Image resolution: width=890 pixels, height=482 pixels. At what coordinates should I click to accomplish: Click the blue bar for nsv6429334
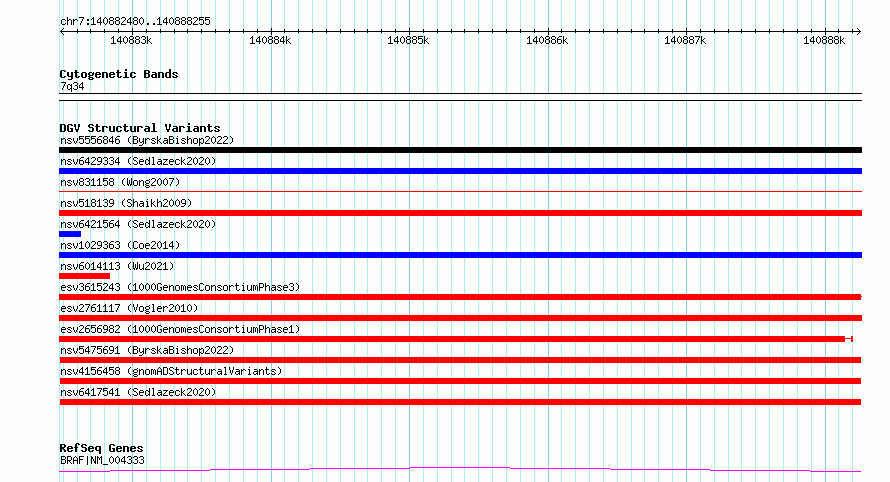[x=460, y=171]
